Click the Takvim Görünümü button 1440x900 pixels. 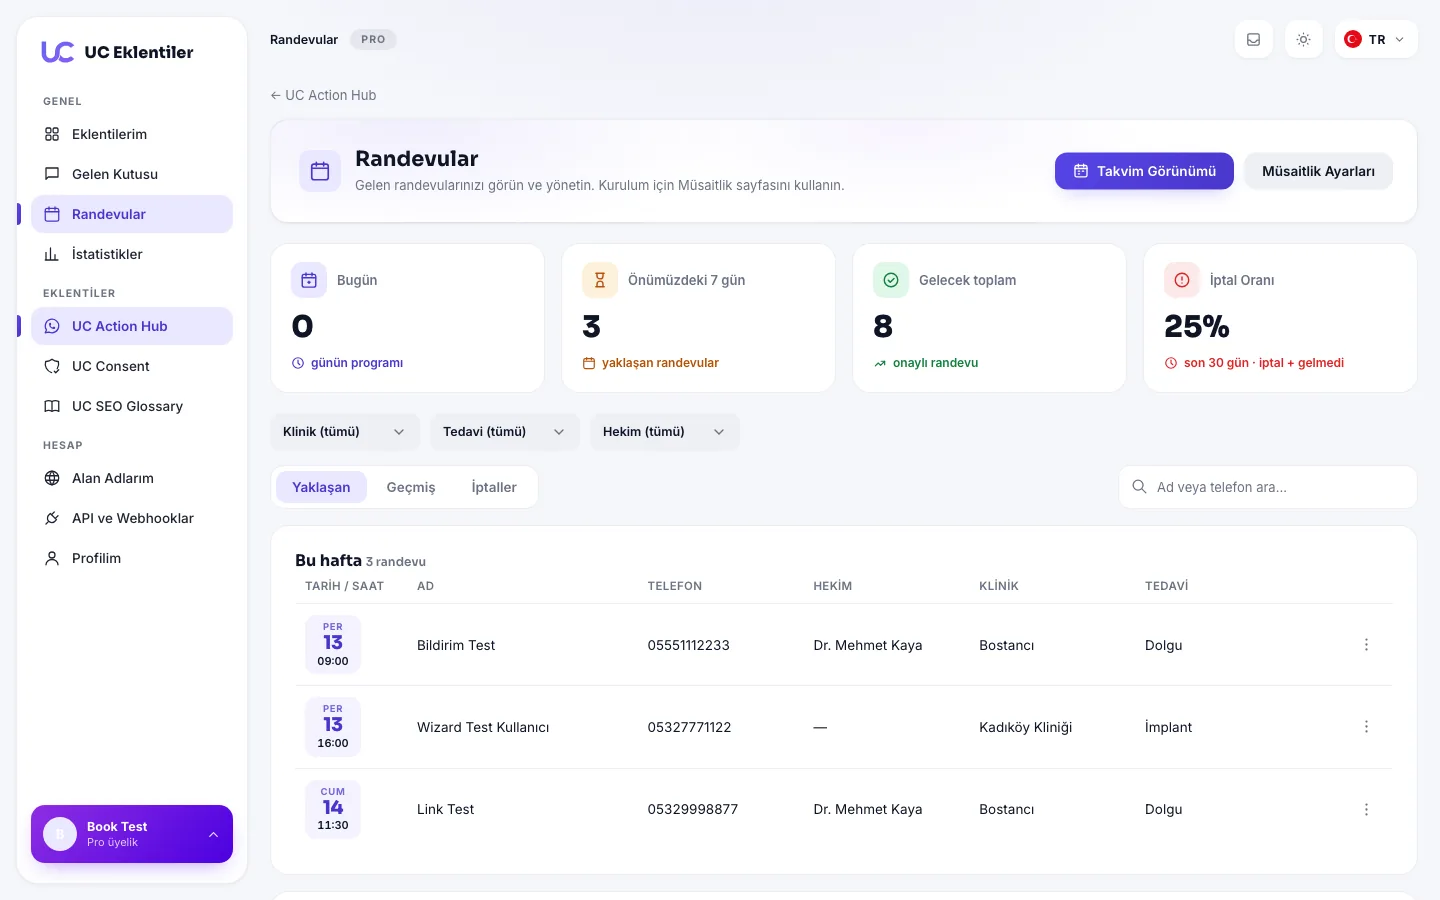click(1144, 171)
